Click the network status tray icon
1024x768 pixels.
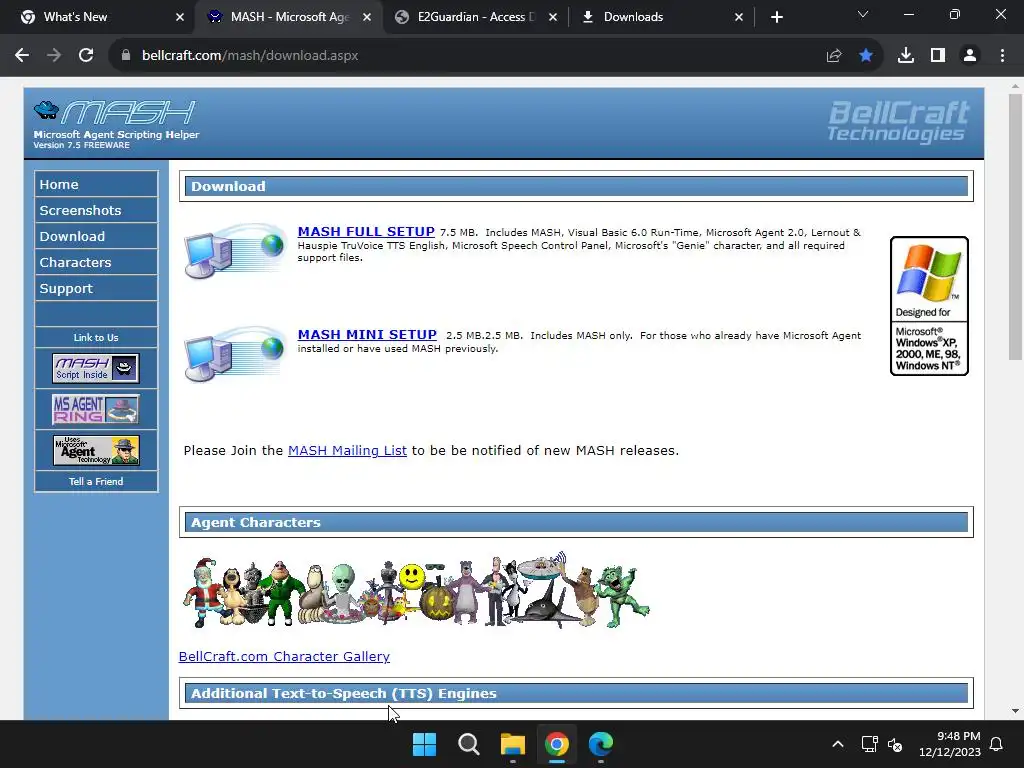click(x=869, y=744)
